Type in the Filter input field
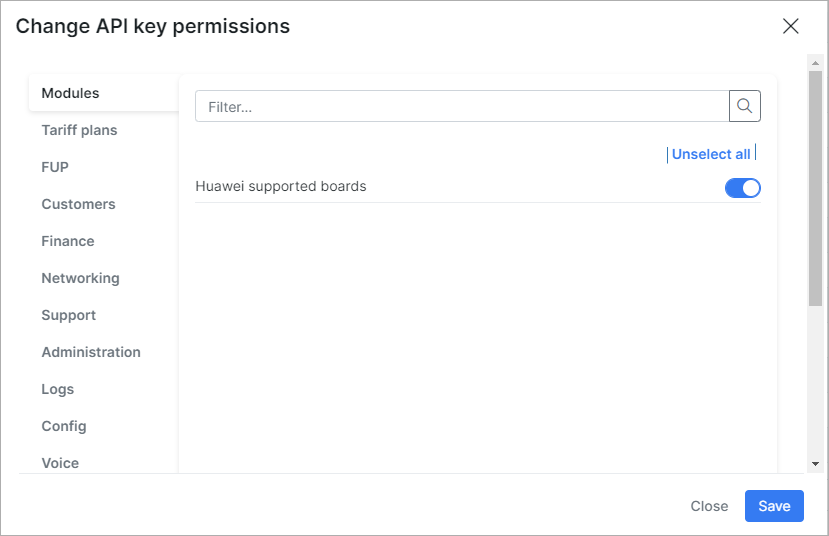The width and height of the screenshot is (829, 536). click(x=462, y=106)
